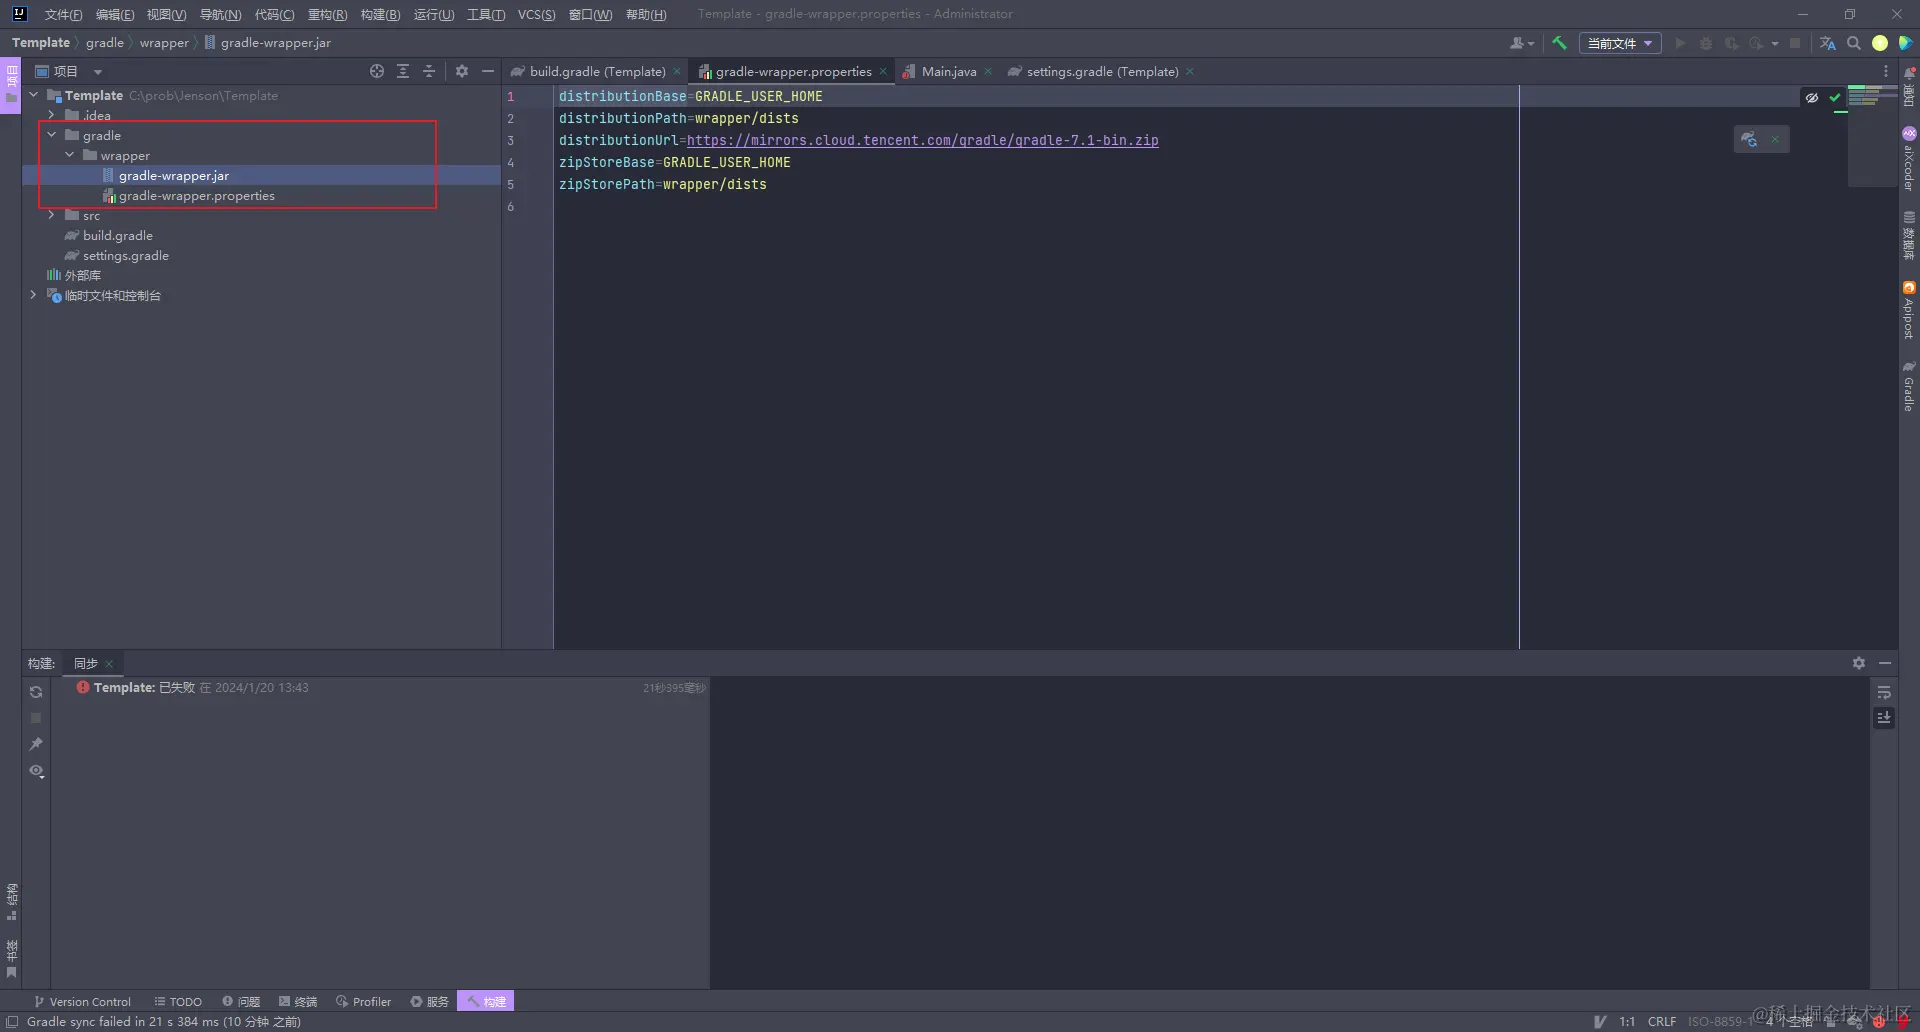The width and height of the screenshot is (1920, 1032).
Task: Click the green inspection checkmark in the editor
Action: (x=1835, y=97)
